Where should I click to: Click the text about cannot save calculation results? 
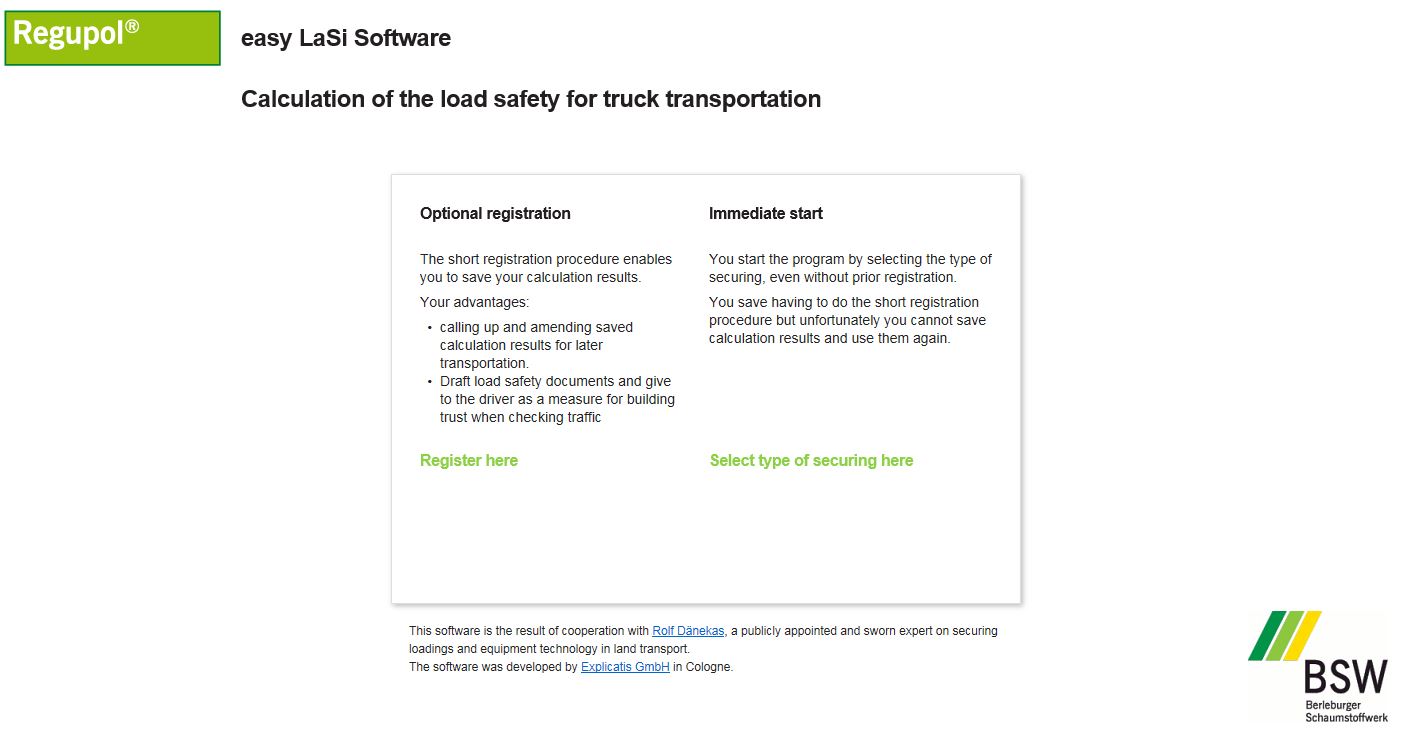(847, 320)
